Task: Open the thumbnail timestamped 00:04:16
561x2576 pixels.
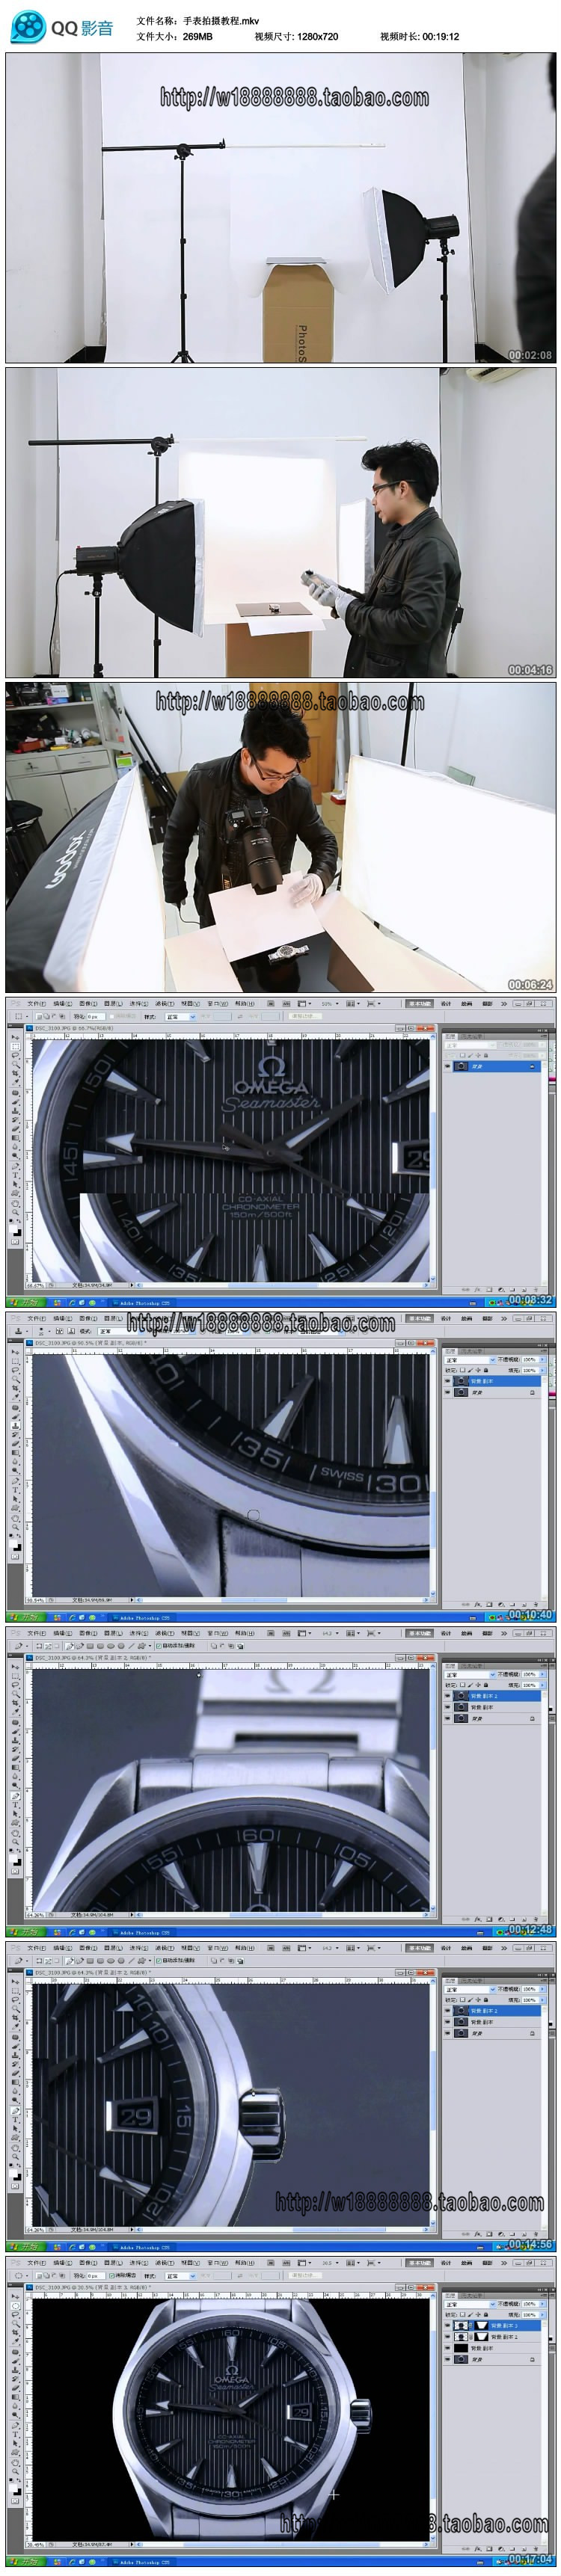Action: (280, 523)
